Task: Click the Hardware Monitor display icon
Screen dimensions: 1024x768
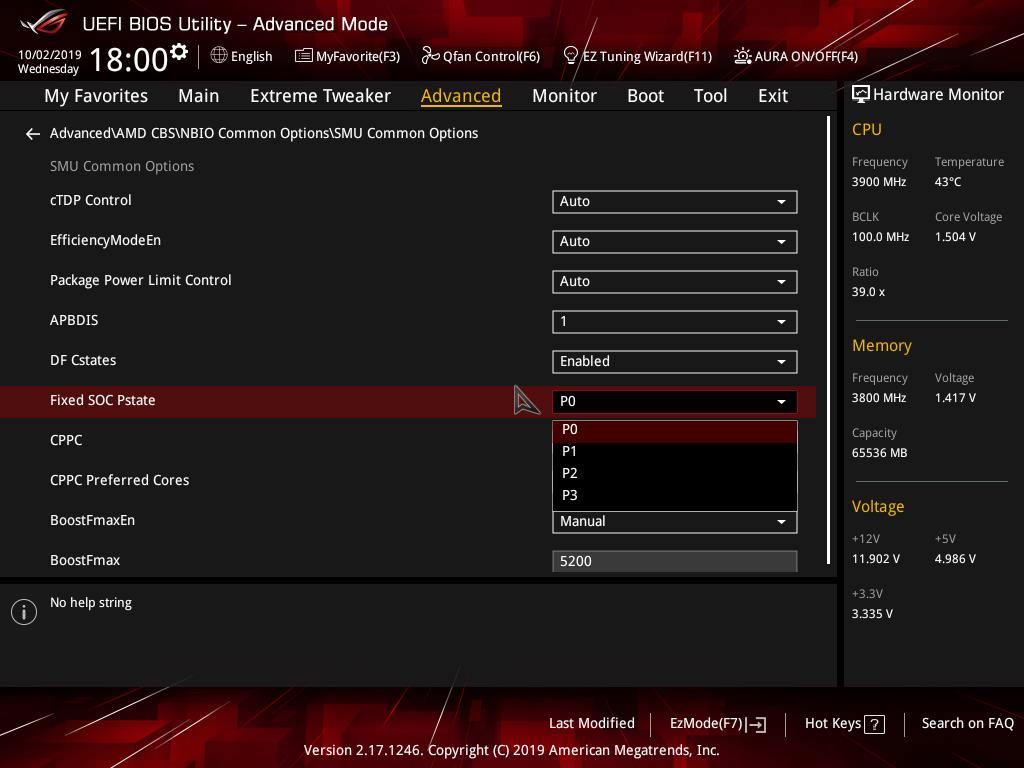Action: pos(861,95)
